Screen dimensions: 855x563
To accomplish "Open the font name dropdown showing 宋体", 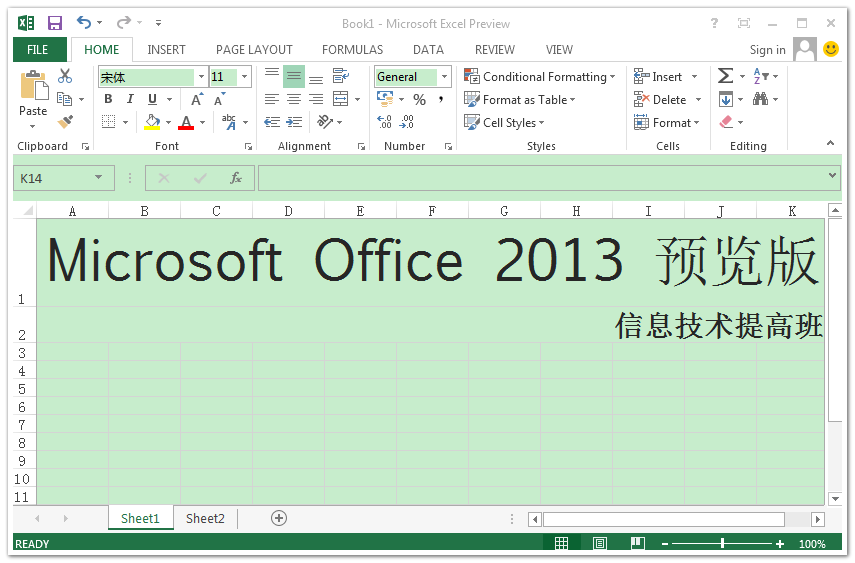I will point(201,76).
